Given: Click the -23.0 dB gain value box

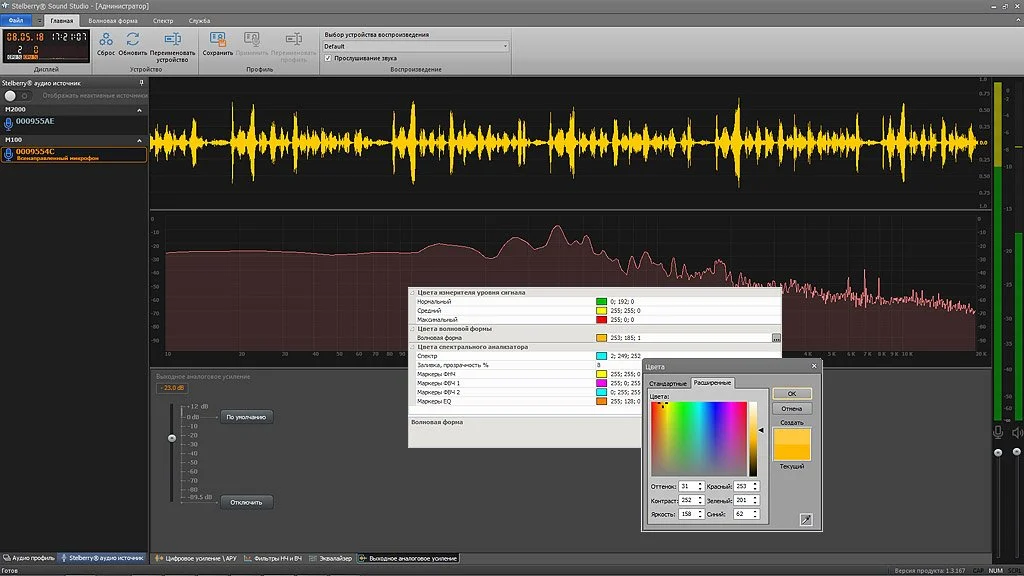Looking at the screenshot, I should [x=172, y=388].
